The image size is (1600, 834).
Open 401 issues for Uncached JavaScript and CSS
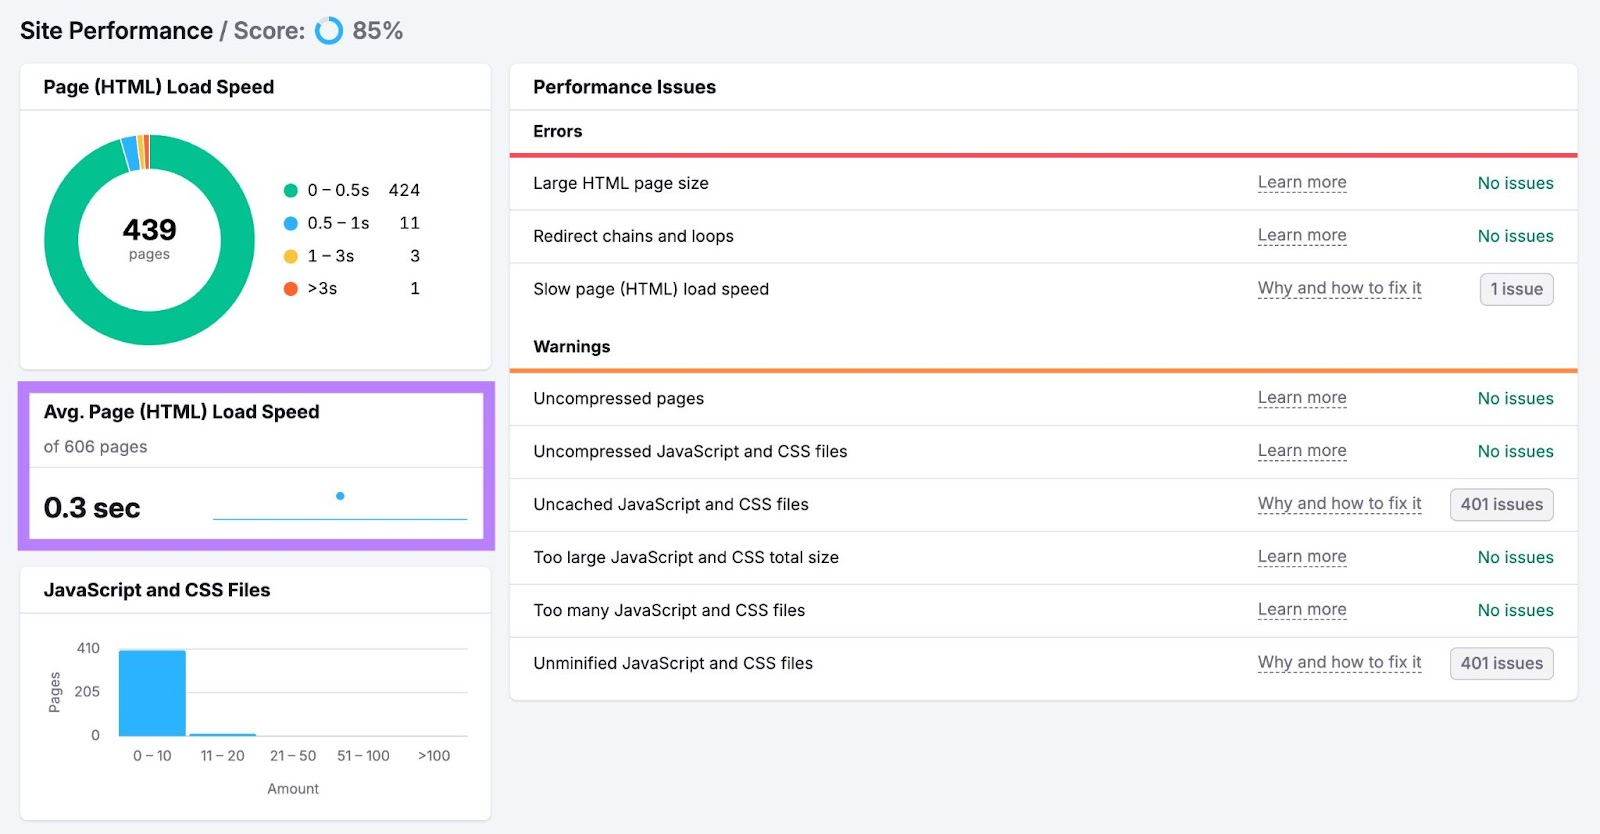(1501, 505)
